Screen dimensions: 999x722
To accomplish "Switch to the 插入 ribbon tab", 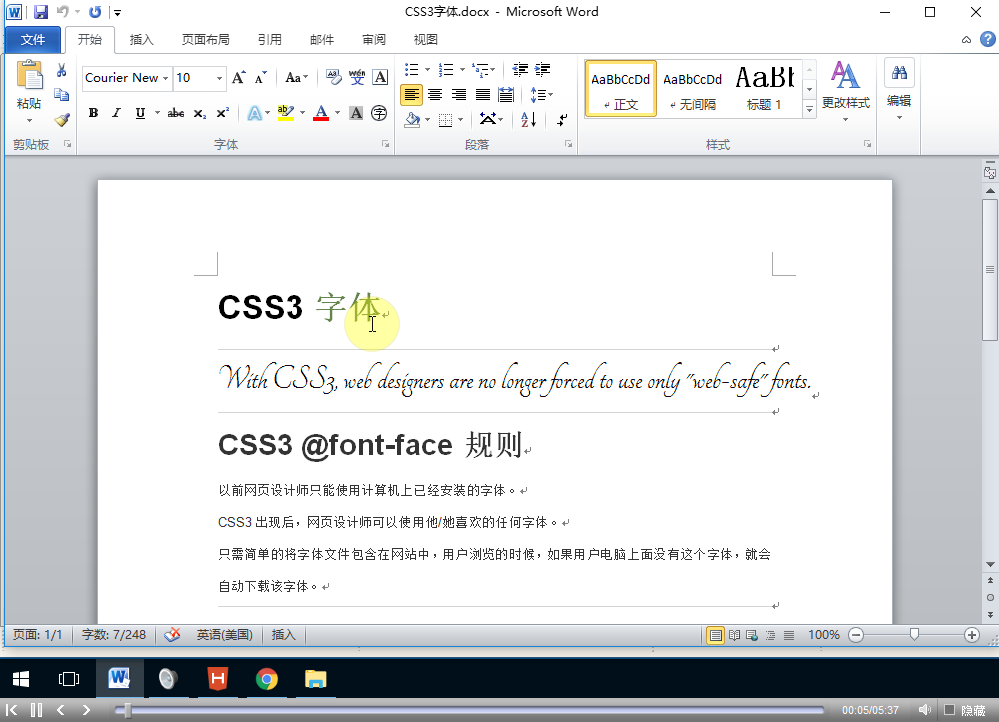I will coord(140,39).
